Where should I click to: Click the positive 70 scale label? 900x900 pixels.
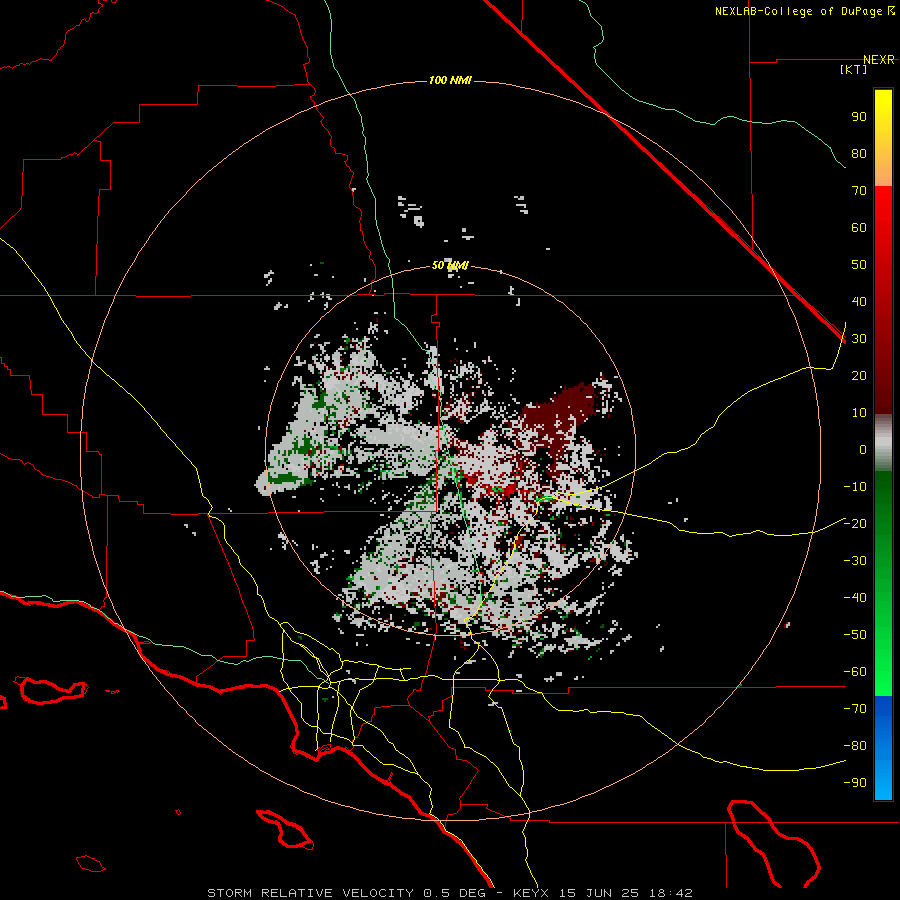click(859, 191)
